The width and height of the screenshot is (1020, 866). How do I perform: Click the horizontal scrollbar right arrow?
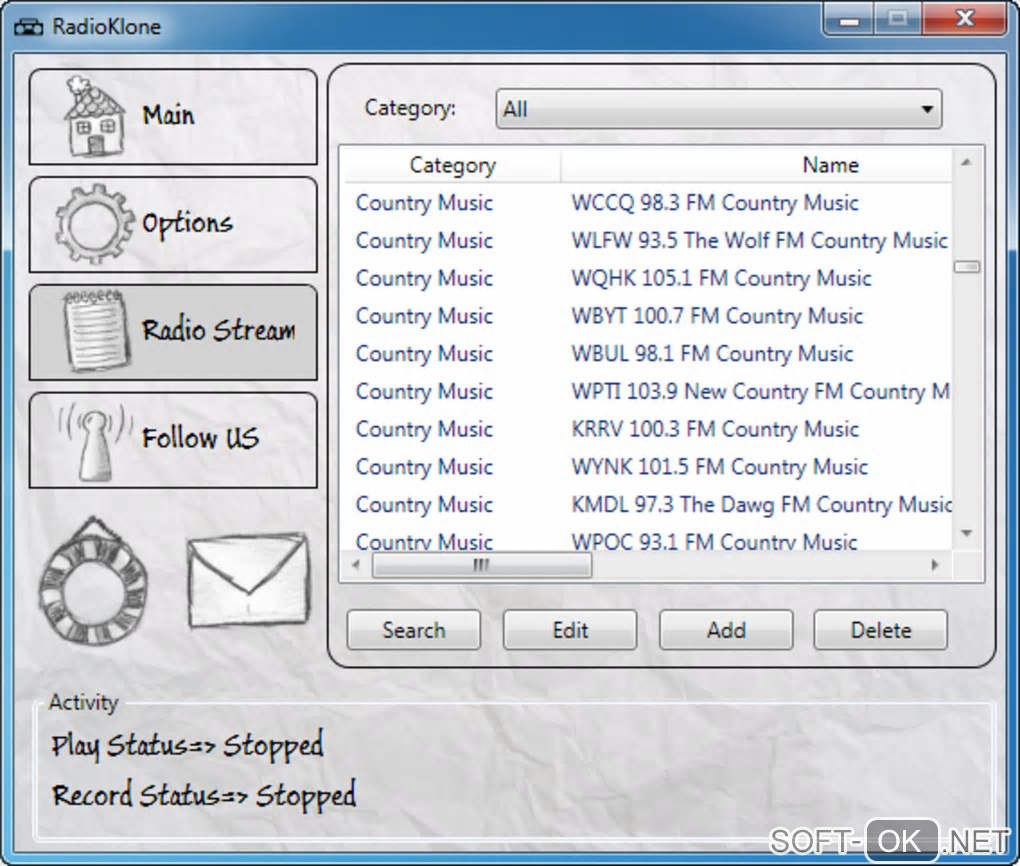pos(935,565)
